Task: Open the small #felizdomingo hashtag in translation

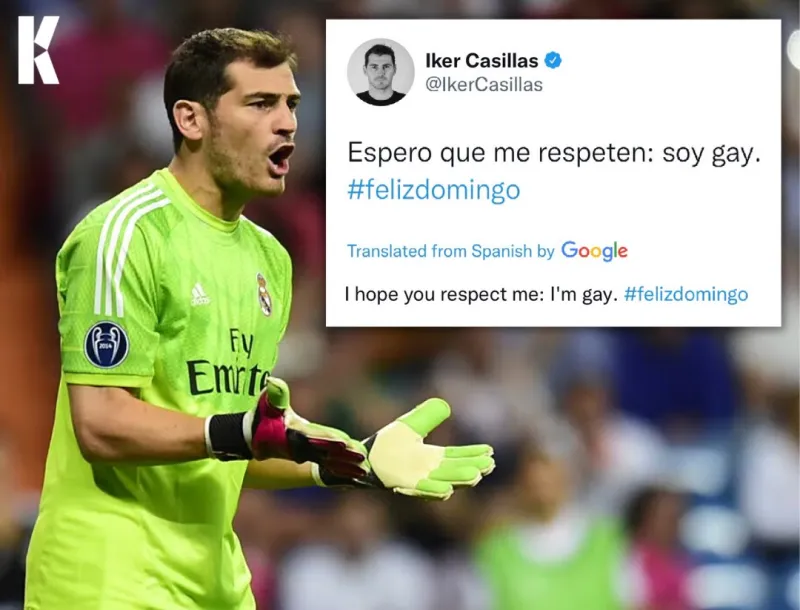Action: point(686,294)
